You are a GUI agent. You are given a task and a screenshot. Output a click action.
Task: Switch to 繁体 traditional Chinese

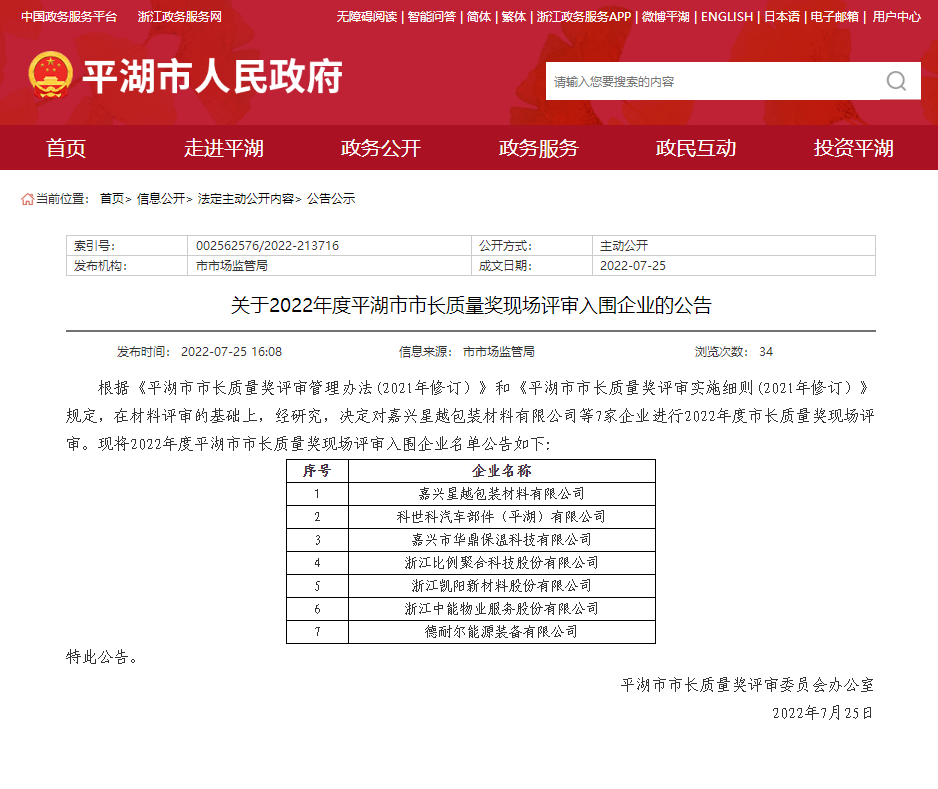(513, 17)
